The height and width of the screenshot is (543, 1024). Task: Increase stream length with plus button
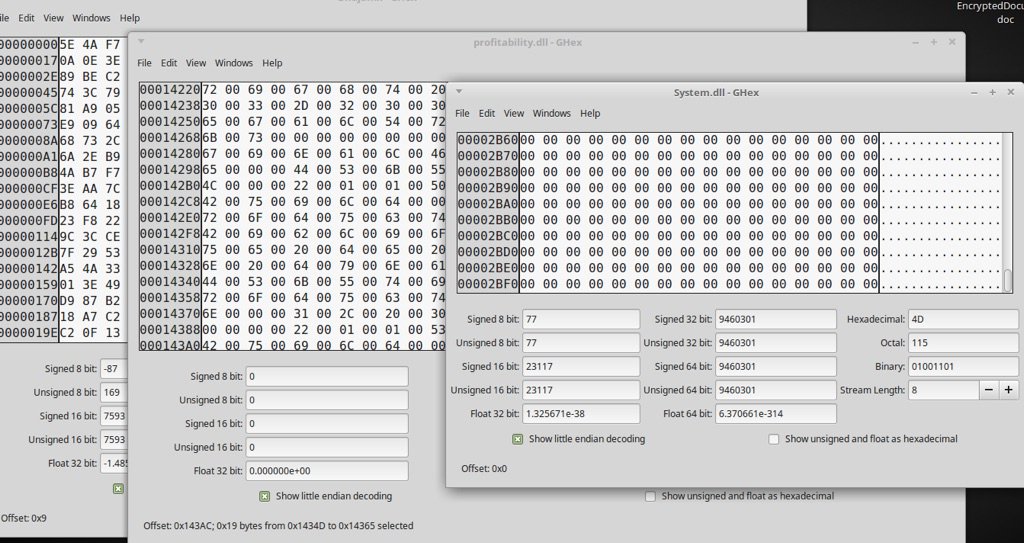(x=1008, y=390)
